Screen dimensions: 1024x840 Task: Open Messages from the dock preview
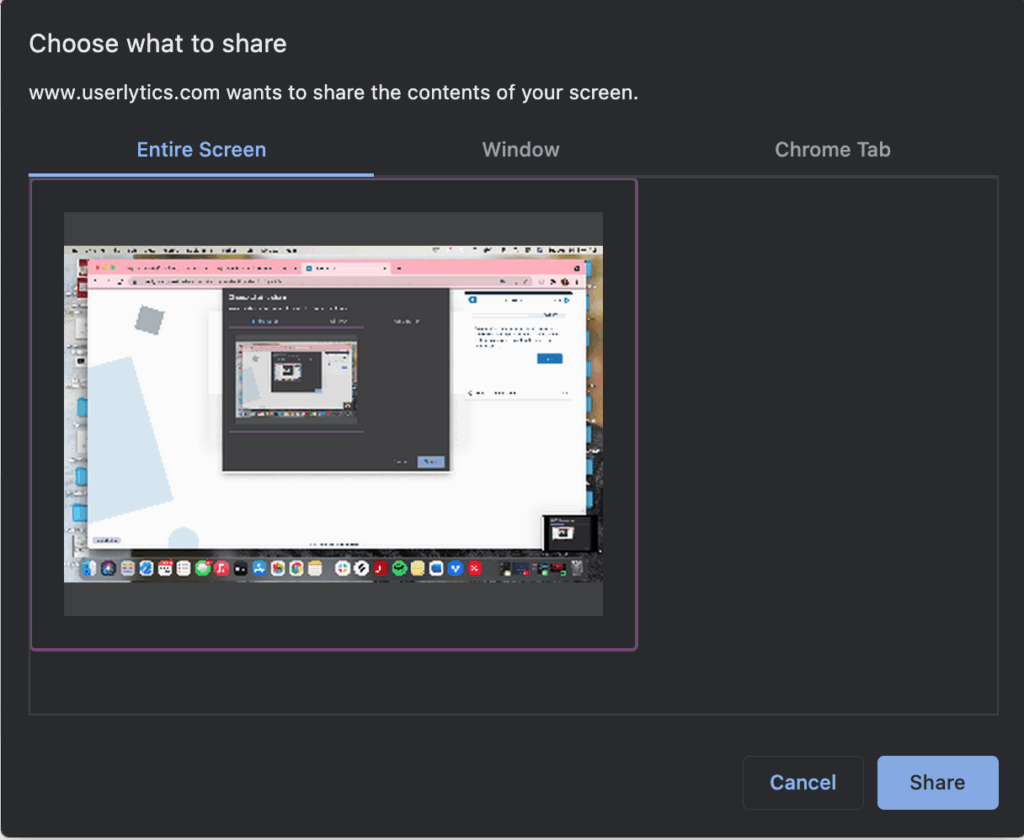coord(203,568)
